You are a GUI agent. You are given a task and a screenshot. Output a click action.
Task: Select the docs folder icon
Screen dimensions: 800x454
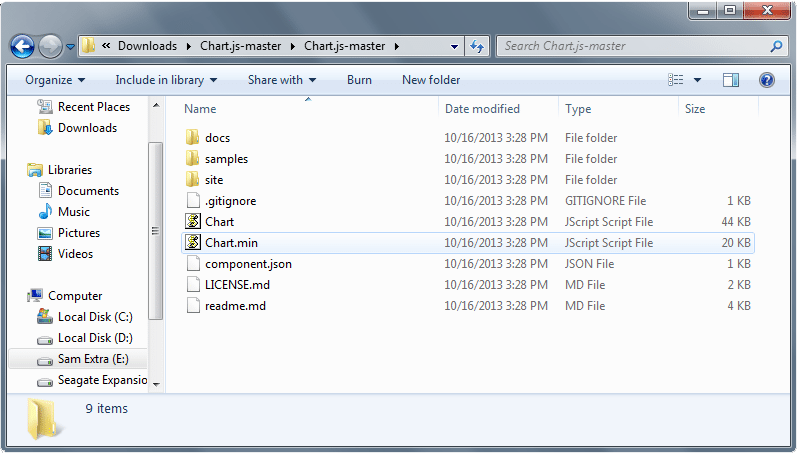click(x=193, y=137)
